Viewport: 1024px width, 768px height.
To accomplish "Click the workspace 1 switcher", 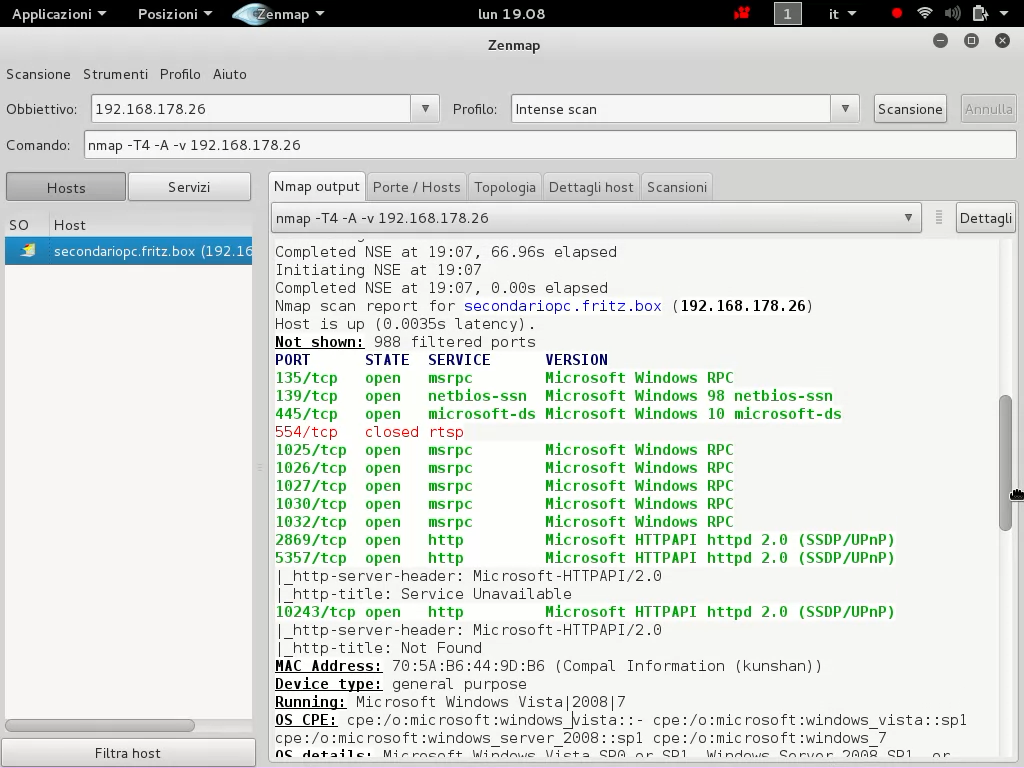I will point(787,14).
